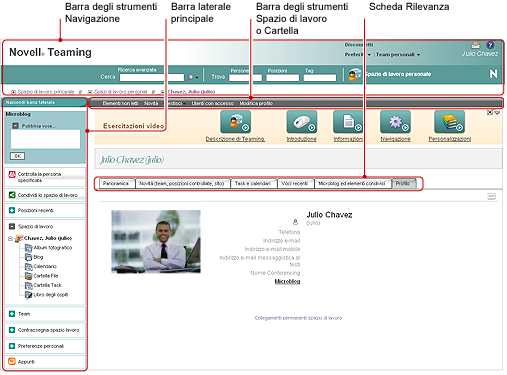Open Utenti con accesso
Viewport: 507px width, 375px height.
pyautogui.click(x=213, y=103)
